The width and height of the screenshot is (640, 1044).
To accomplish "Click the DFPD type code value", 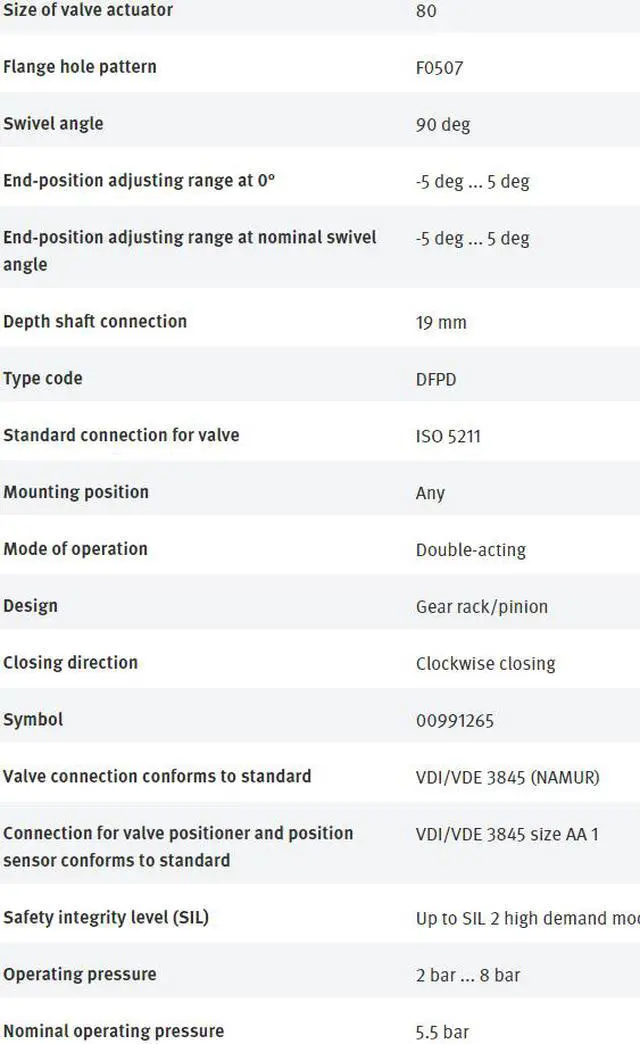I will 436,380.
